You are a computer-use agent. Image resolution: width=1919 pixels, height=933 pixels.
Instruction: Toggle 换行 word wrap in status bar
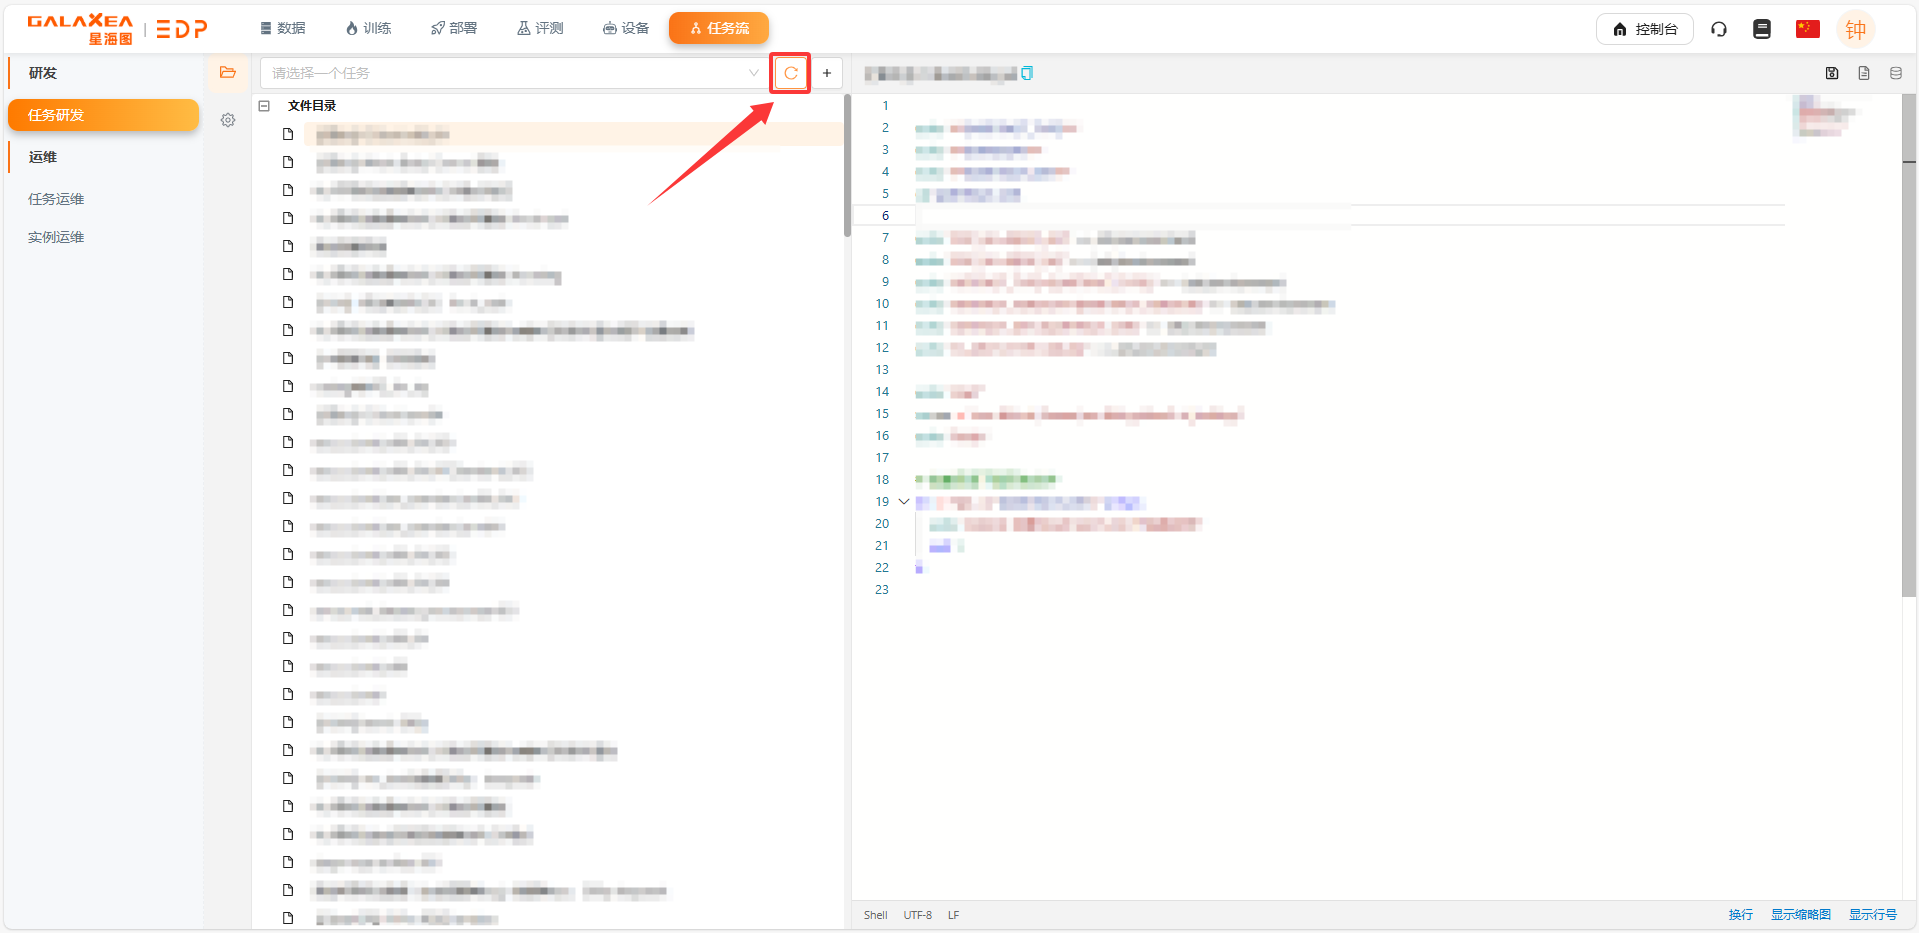pyautogui.click(x=1740, y=915)
